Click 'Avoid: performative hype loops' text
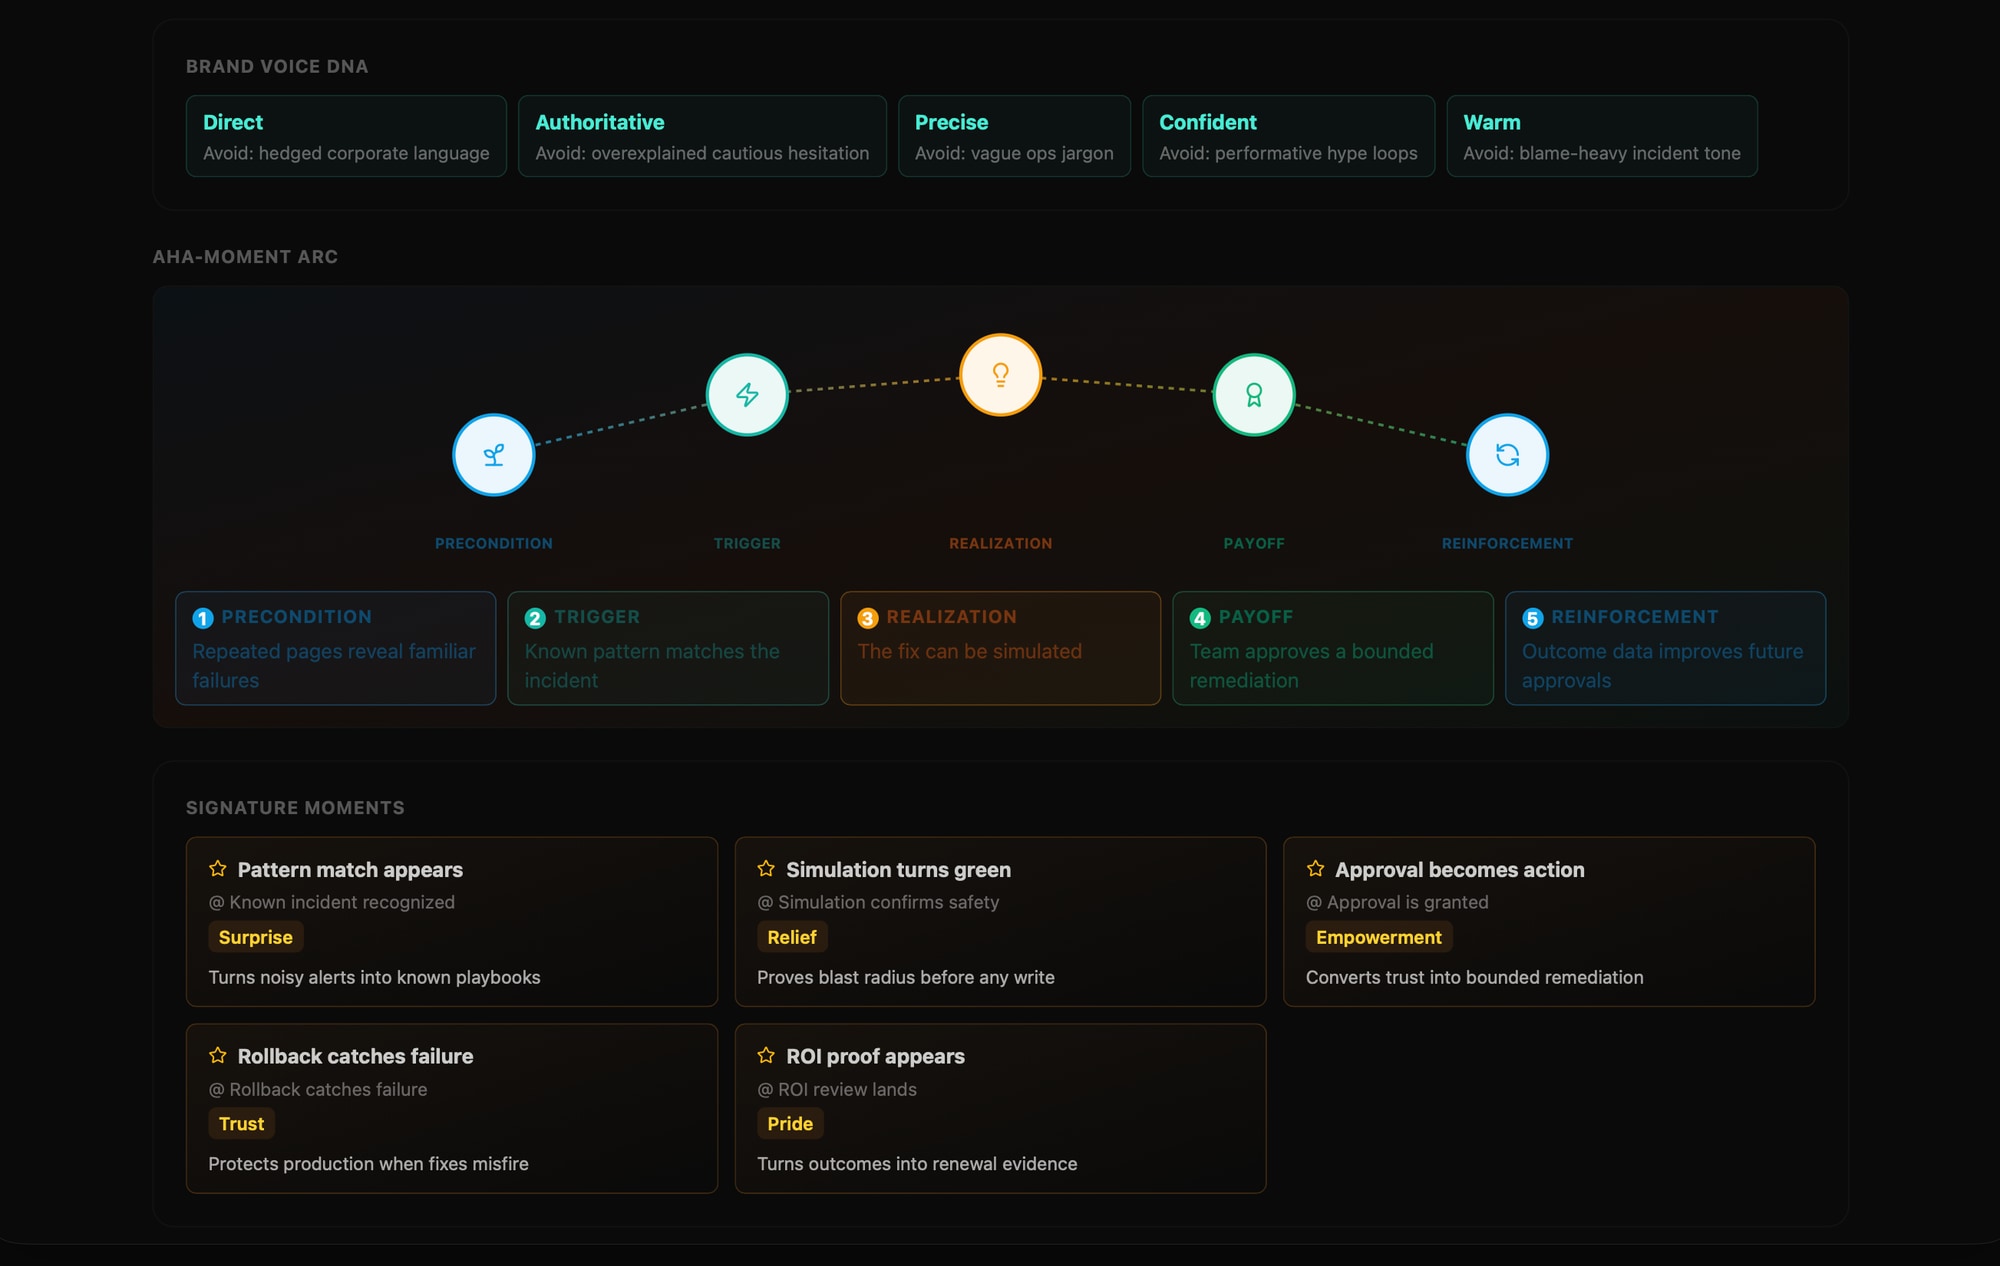 coord(1288,153)
